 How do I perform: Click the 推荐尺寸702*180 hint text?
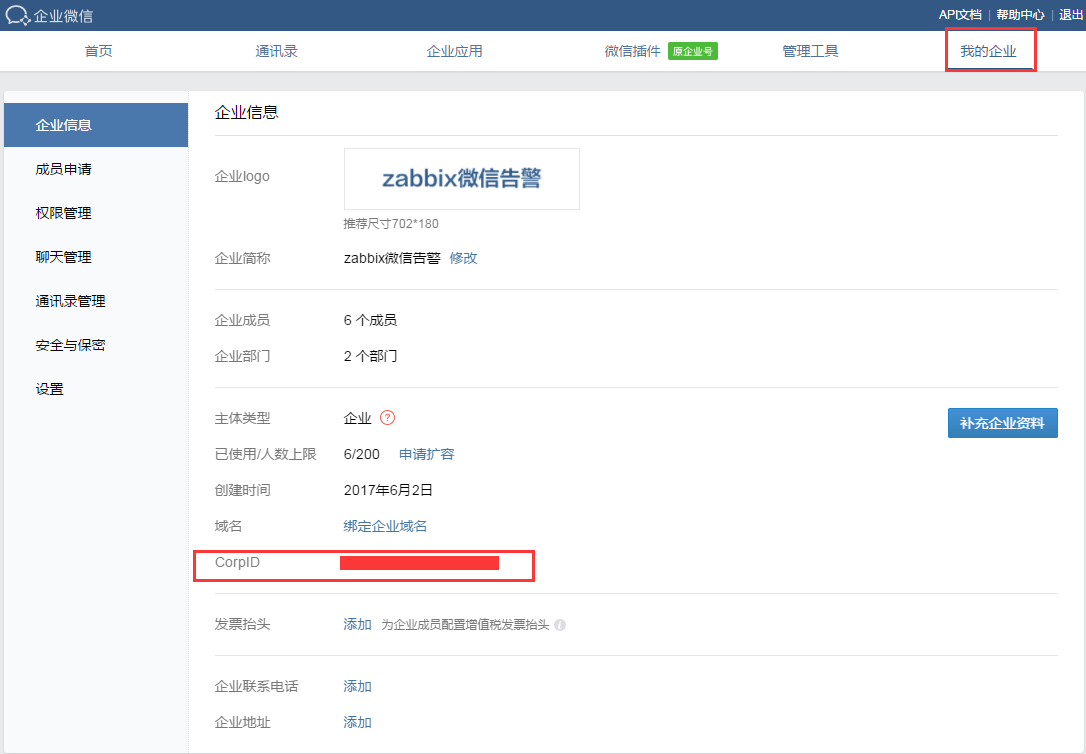391,224
